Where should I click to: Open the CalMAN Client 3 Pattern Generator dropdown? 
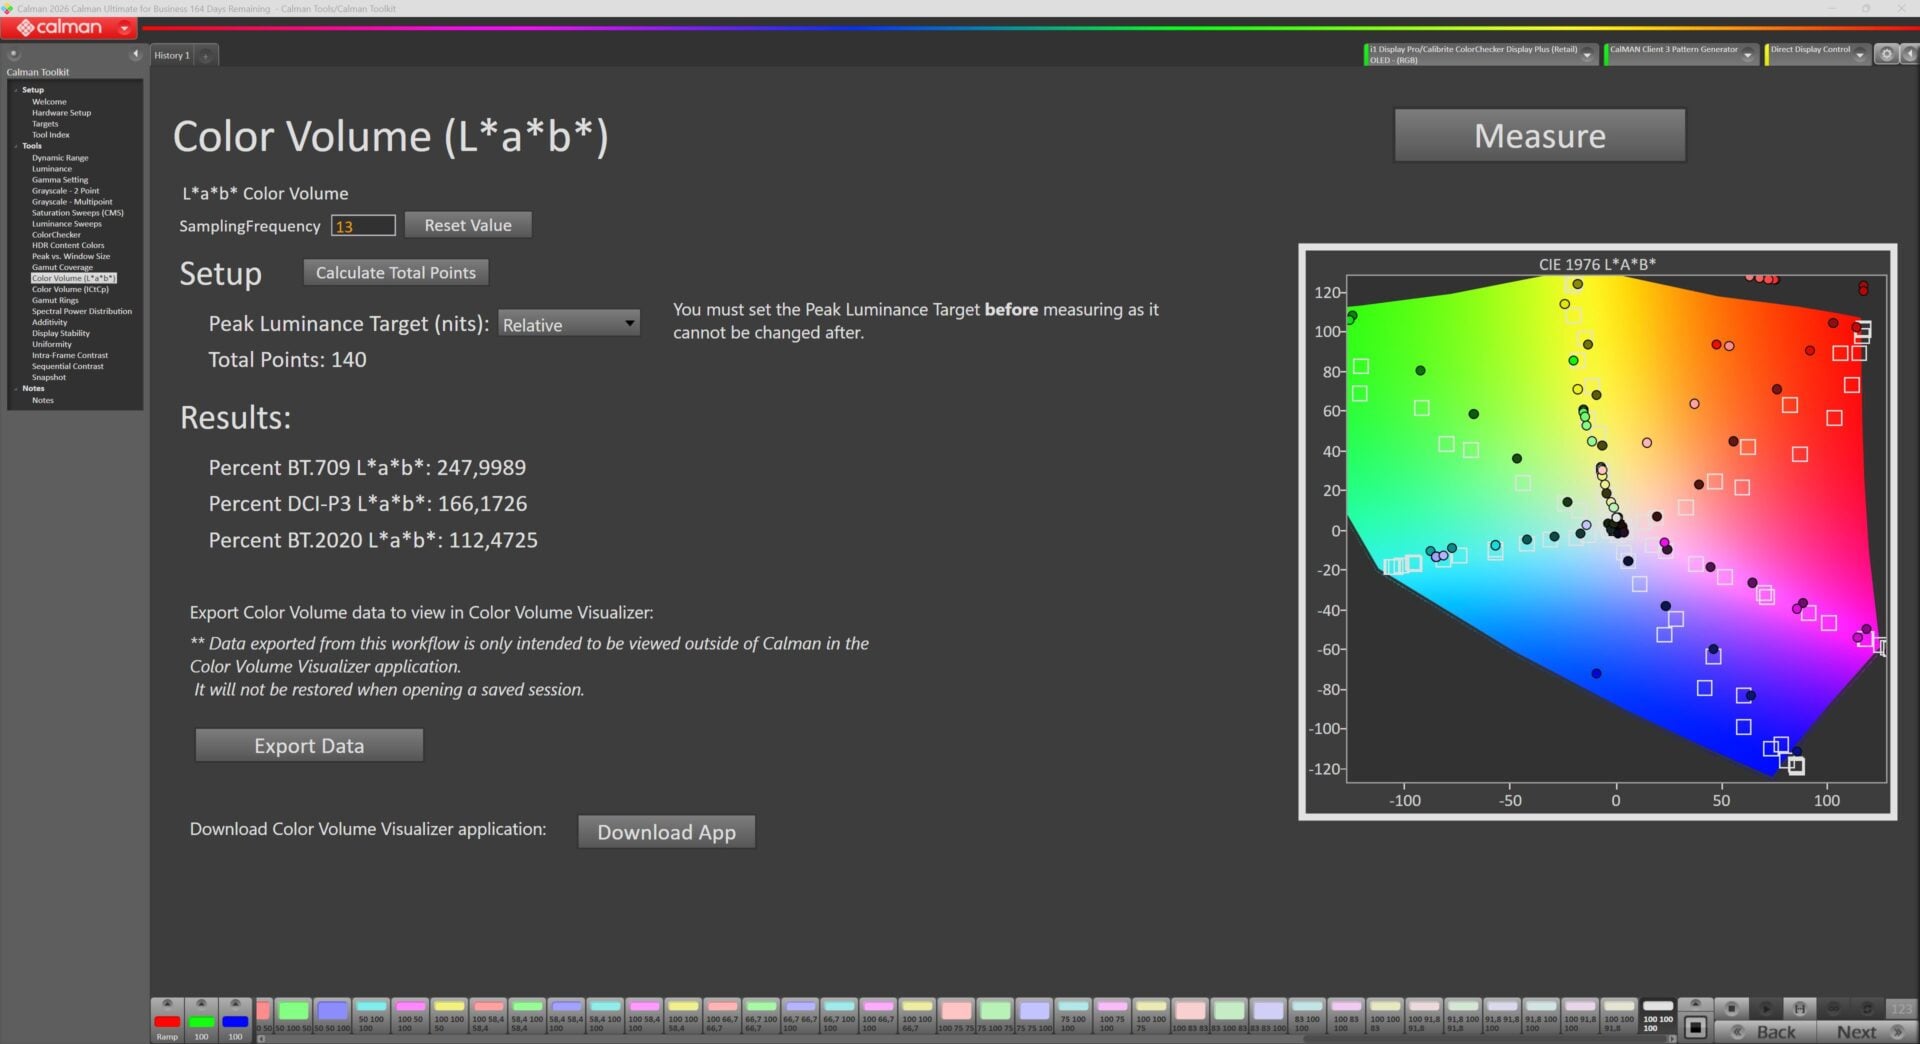point(1748,56)
